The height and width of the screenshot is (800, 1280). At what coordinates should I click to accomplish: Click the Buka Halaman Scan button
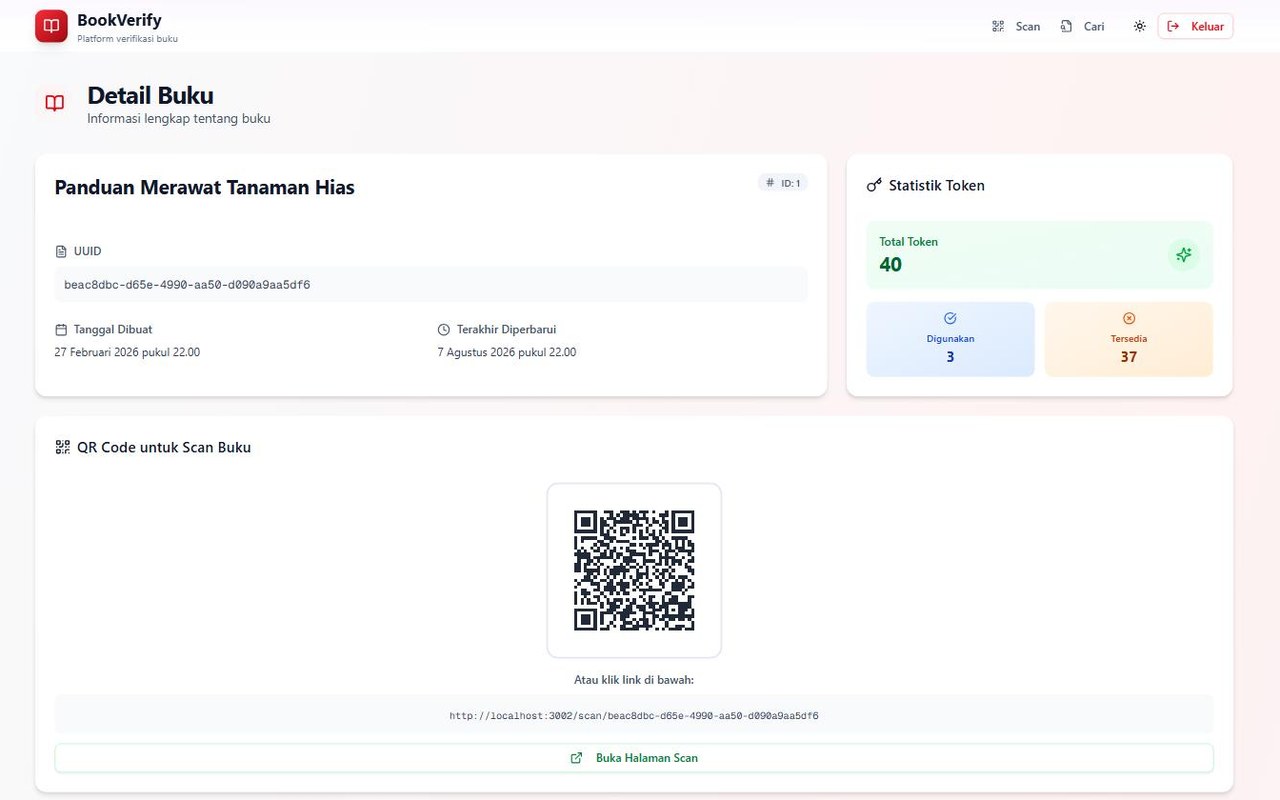point(634,758)
